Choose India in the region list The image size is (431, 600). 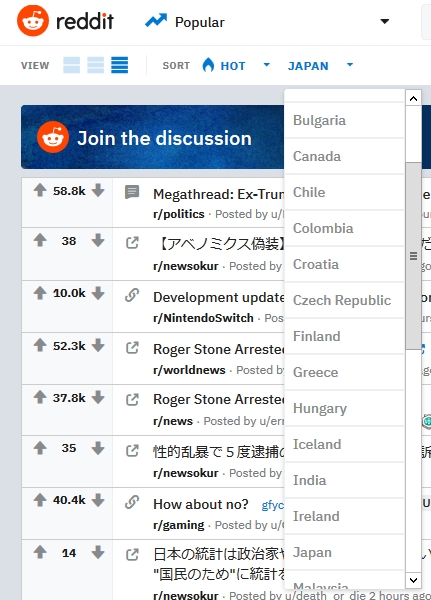pyautogui.click(x=344, y=480)
